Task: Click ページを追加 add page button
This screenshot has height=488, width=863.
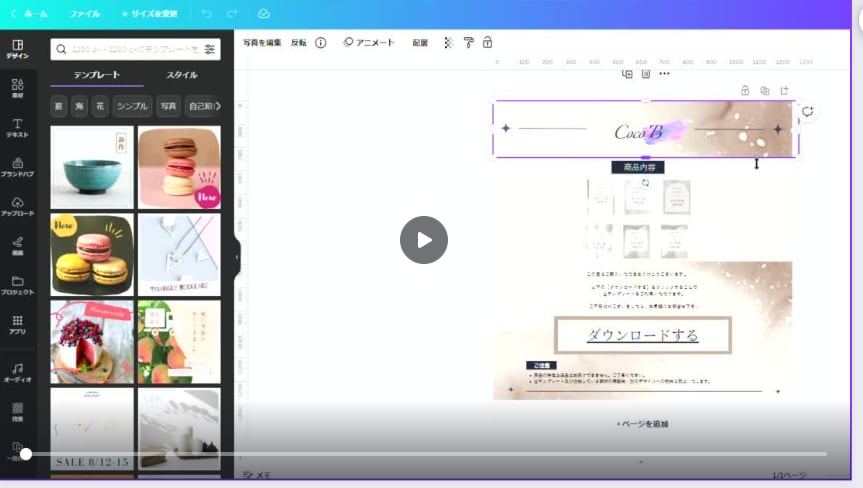Action: pos(642,424)
